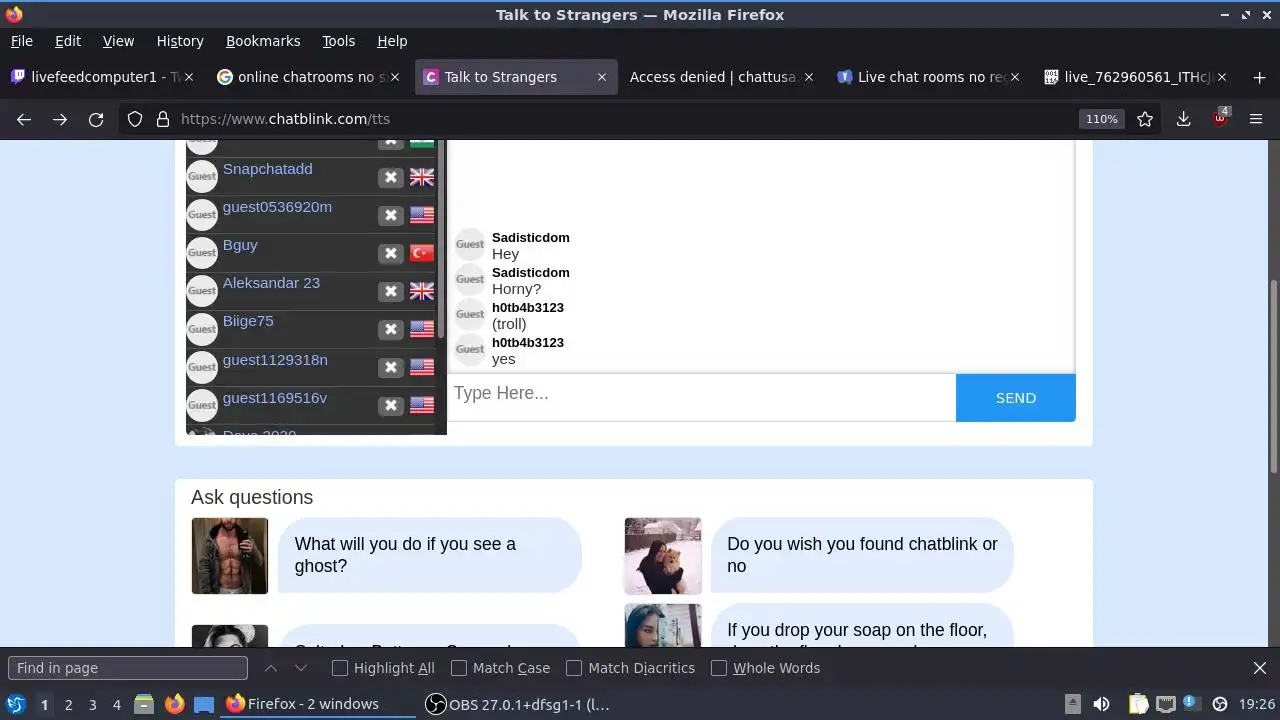Open Biige75 user profile link
Screen dimensions: 1280x720
click(248, 321)
